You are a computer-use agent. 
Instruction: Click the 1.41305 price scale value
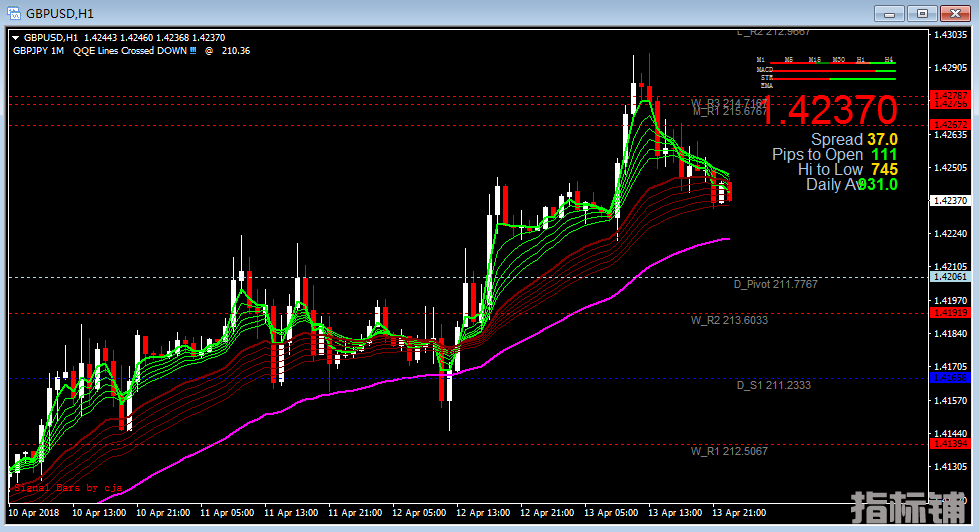950,466
